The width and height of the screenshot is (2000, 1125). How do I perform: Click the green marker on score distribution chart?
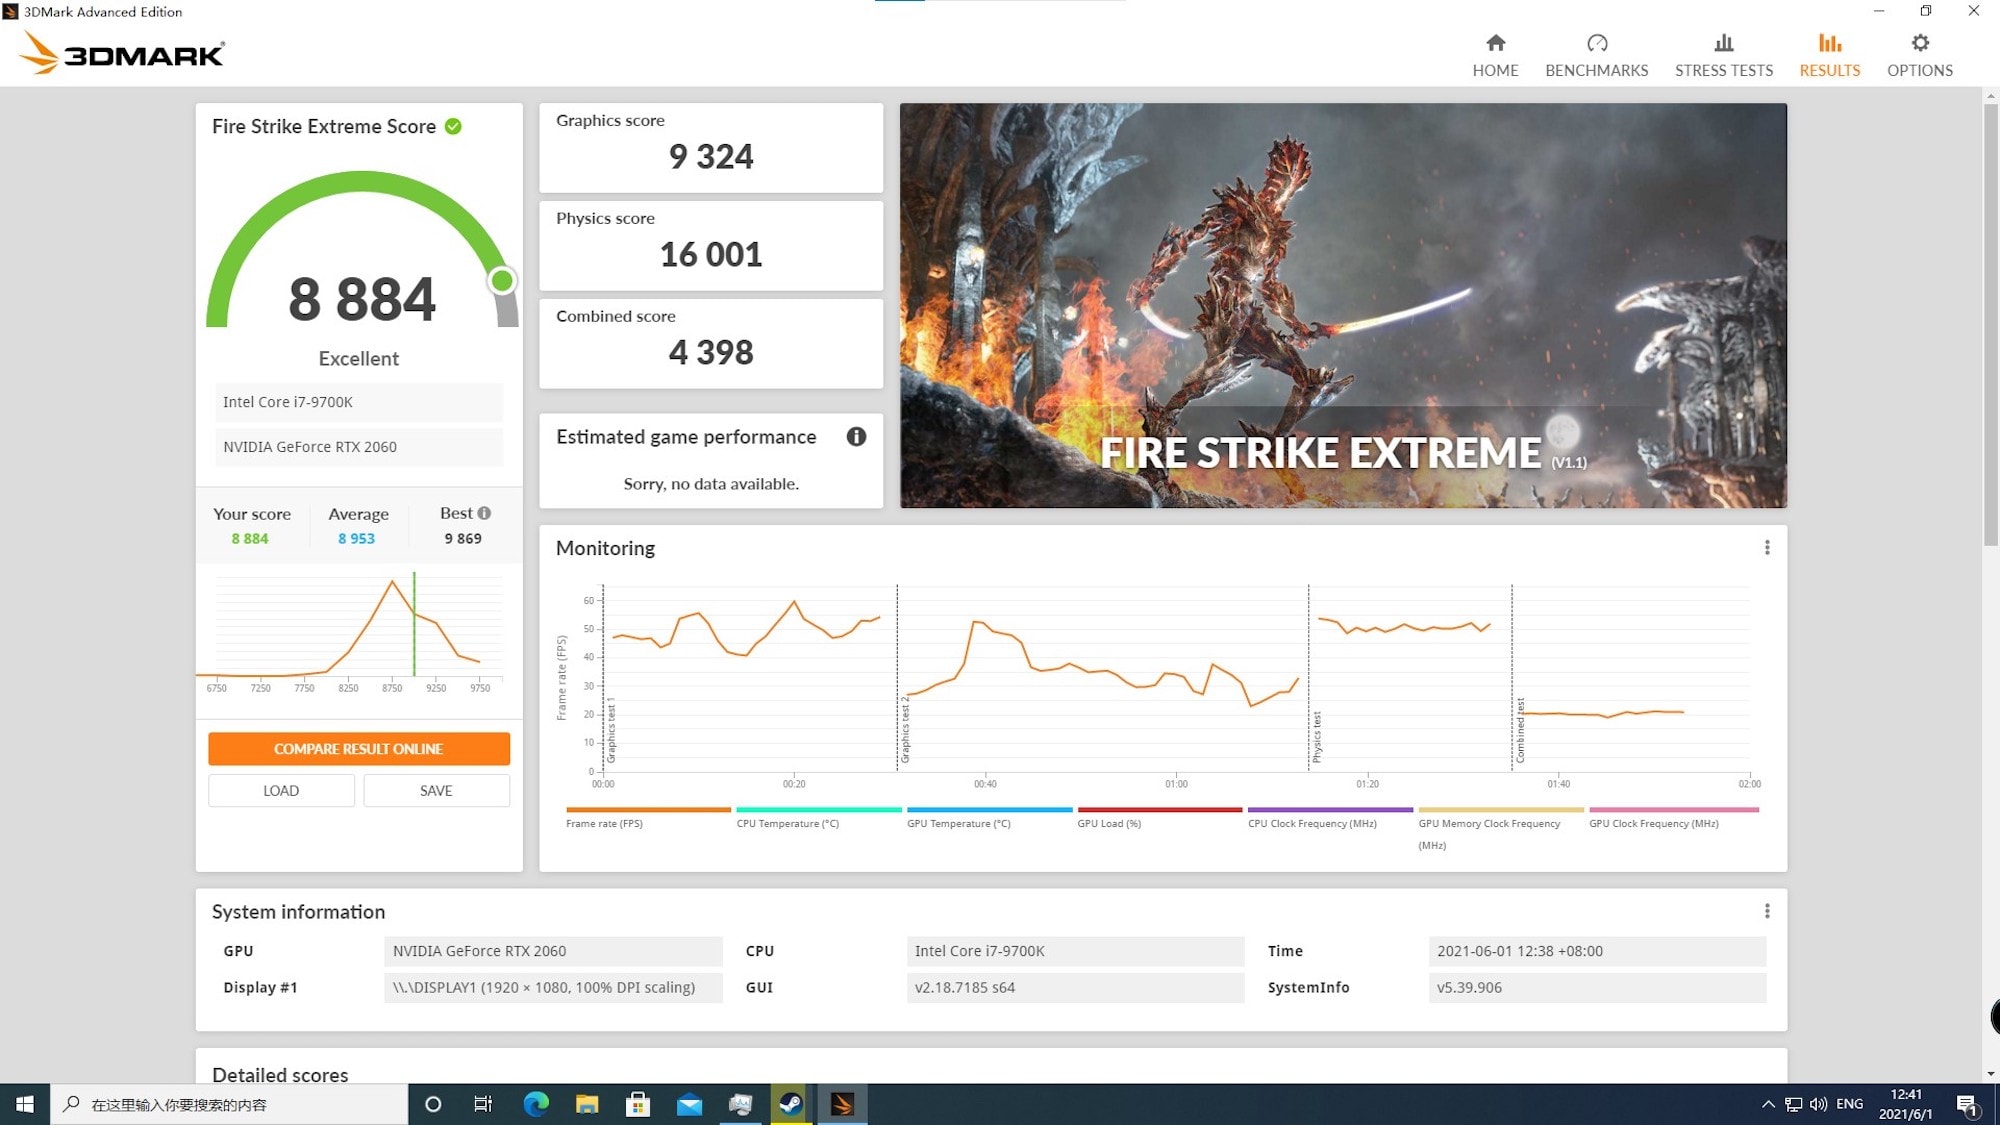tap(414, 624)
